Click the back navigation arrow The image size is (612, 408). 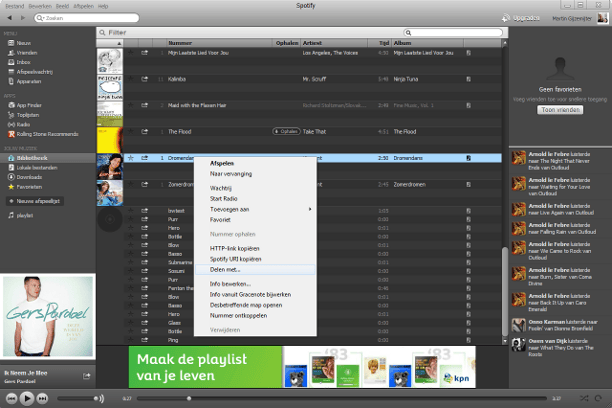[x=9, y=18]
